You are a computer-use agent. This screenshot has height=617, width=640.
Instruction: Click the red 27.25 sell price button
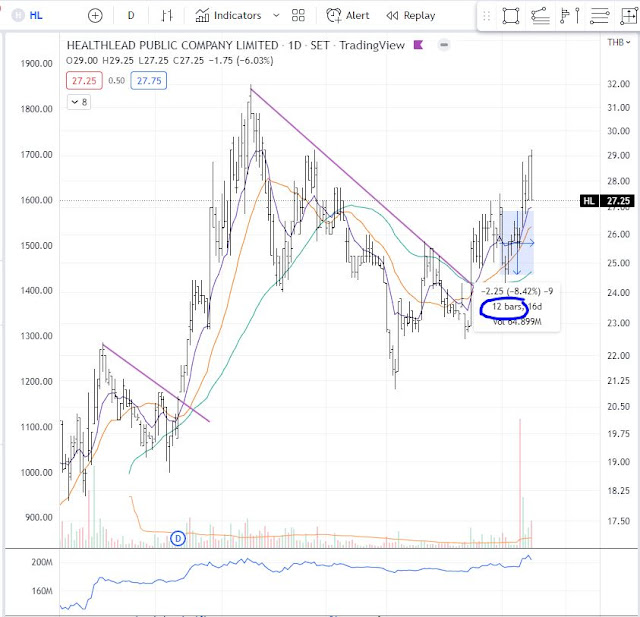pyautogui.click(x=84, y=81)
